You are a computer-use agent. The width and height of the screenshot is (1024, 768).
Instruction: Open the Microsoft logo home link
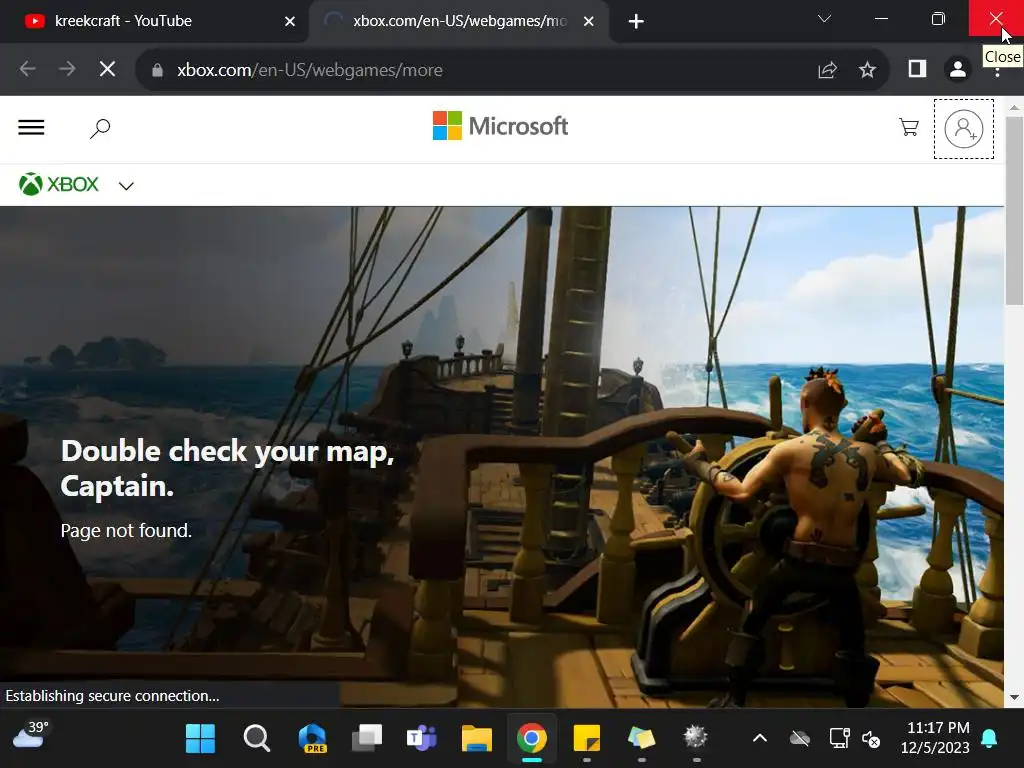pyautogui.click(x=500, y=126)
